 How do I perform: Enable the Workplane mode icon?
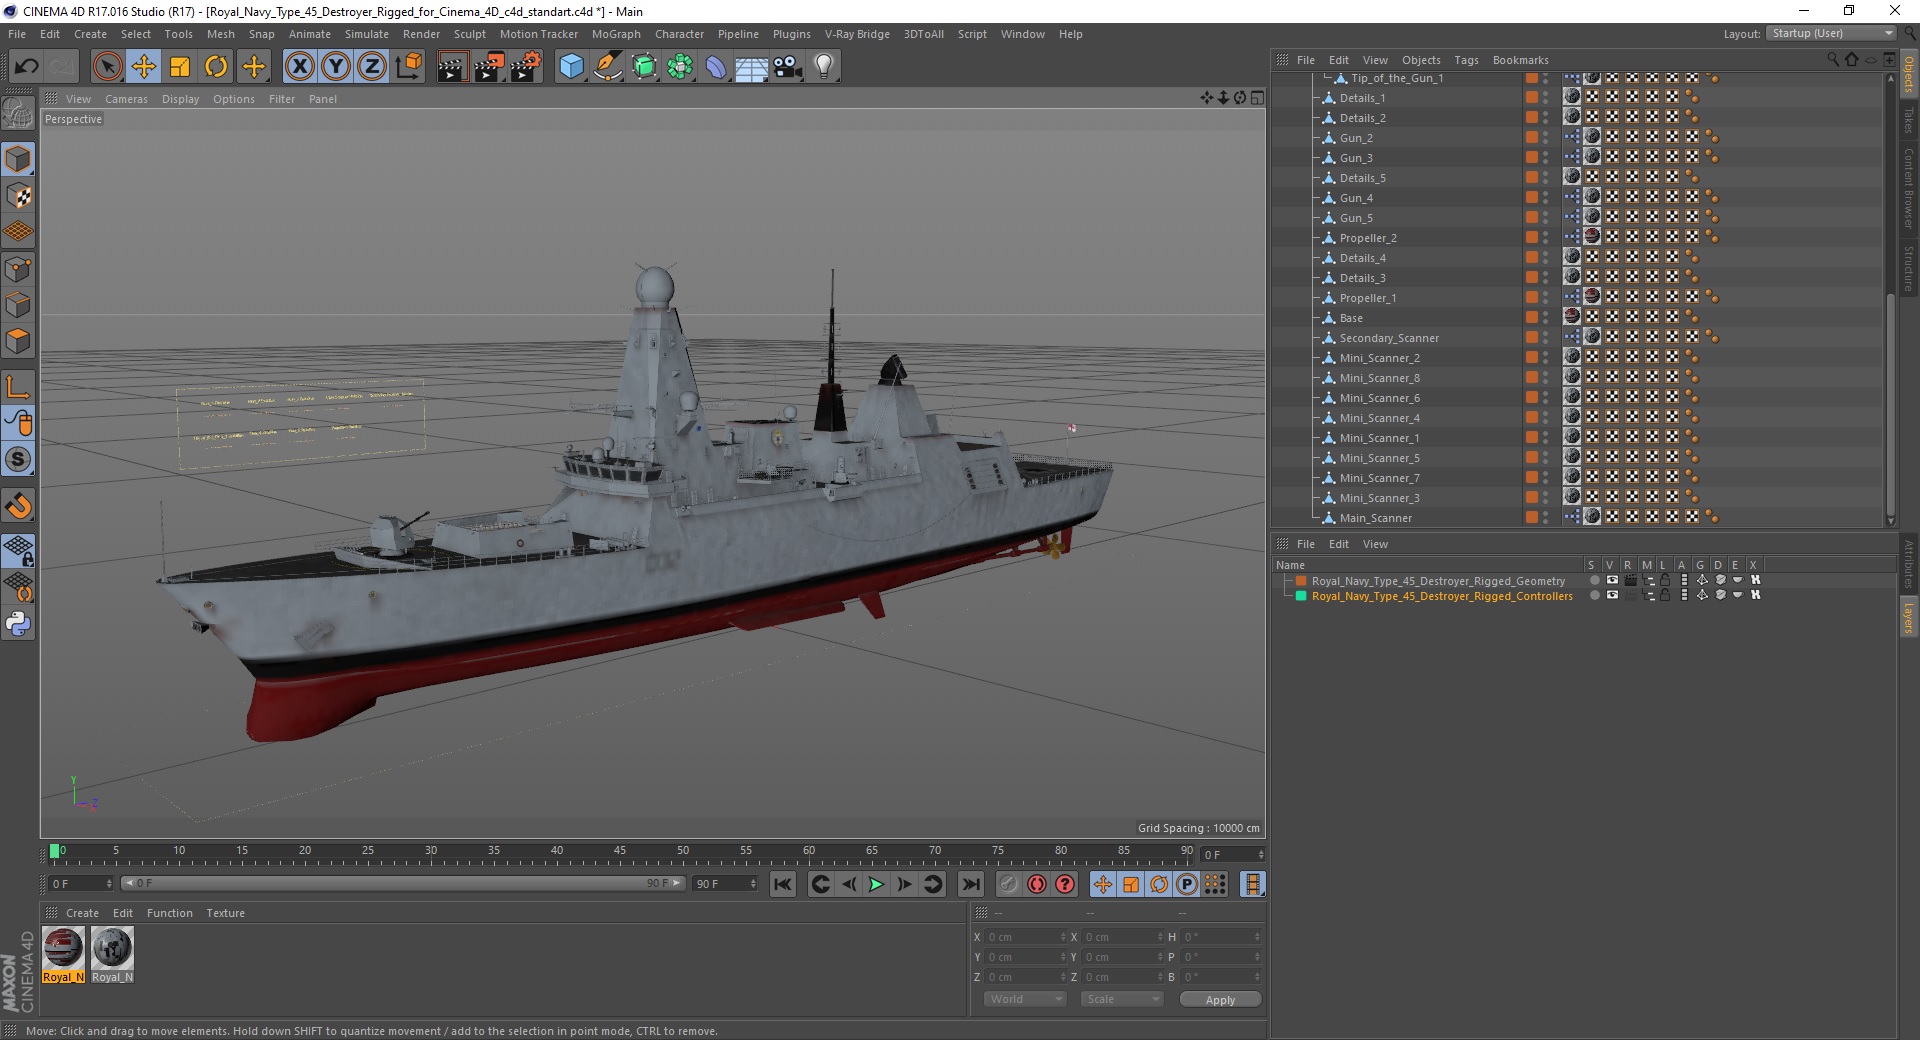pos(18,232)
